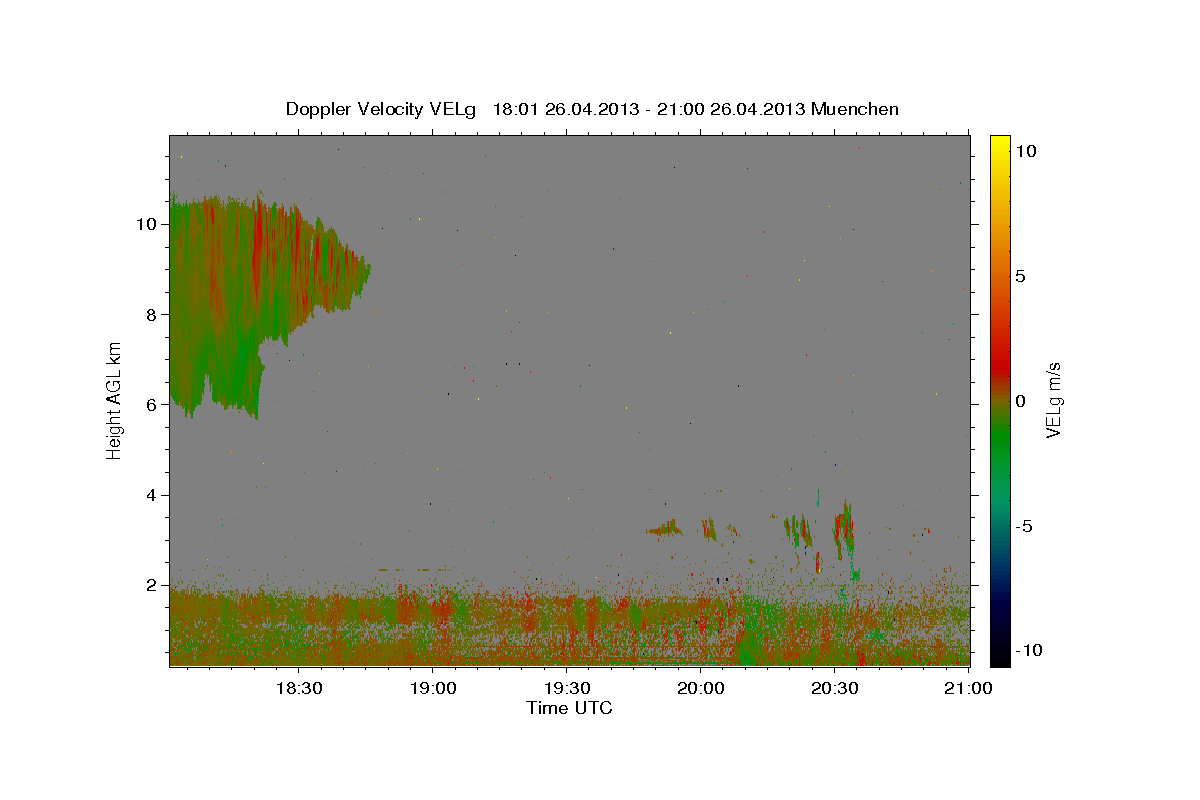Click the colorbar label '0'
The width and height of the screenshot is (1200, 800).
coord(1021,401)
